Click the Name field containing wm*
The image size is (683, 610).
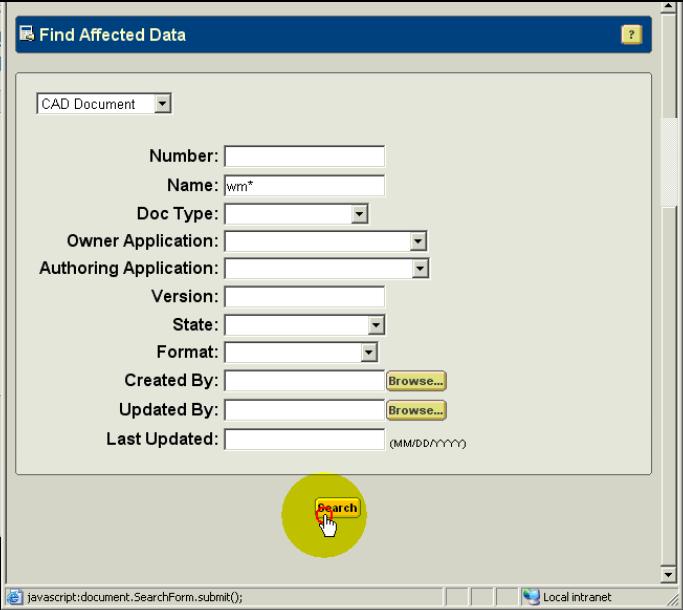click(304, 185)
